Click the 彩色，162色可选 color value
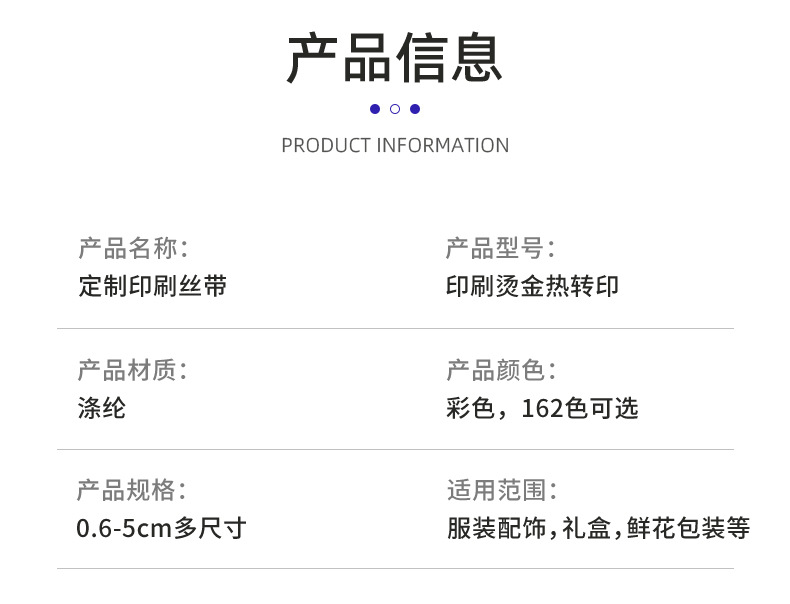This screenshot has height=604, width=790. click(x=542, y=408)
